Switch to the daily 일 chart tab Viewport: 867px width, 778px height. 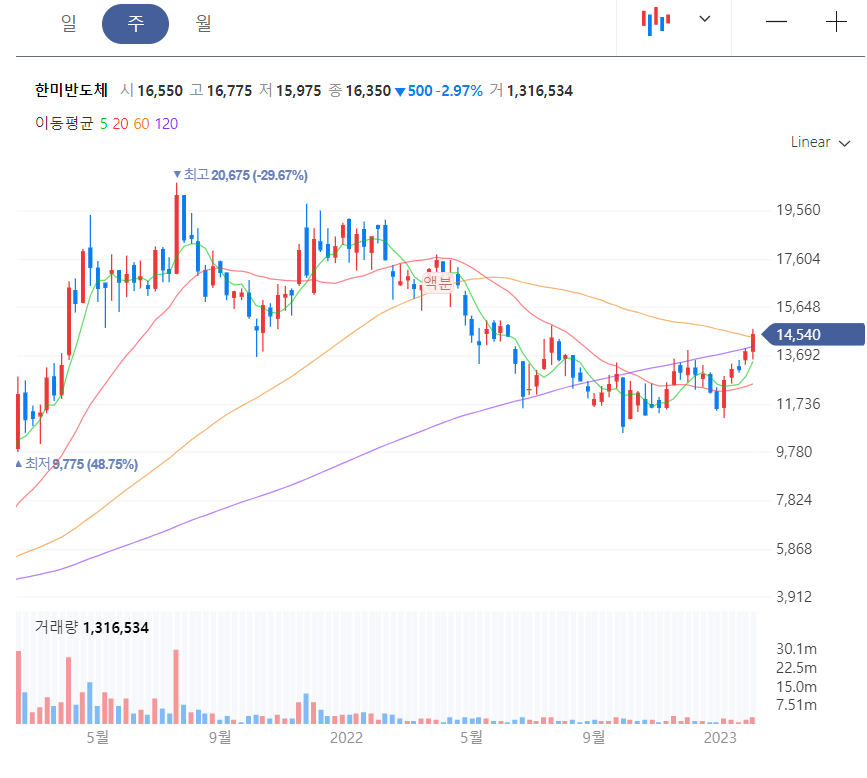[69, 23]
